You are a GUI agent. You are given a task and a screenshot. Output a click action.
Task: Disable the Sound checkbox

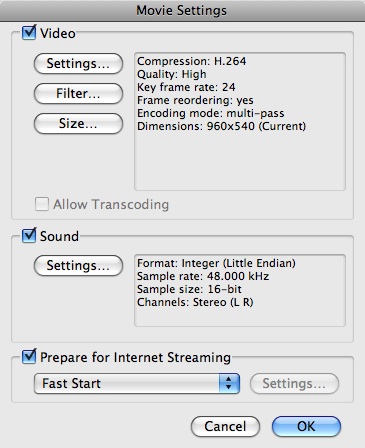tap(29, 236)
